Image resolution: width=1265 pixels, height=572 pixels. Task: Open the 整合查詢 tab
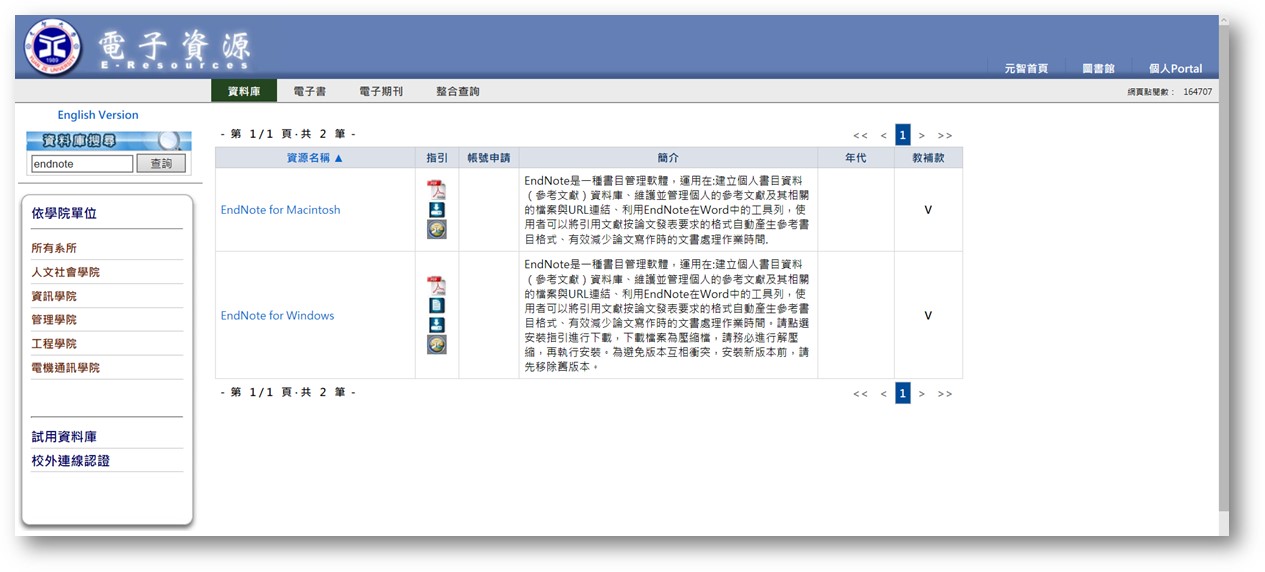click(x=457, y=91)
